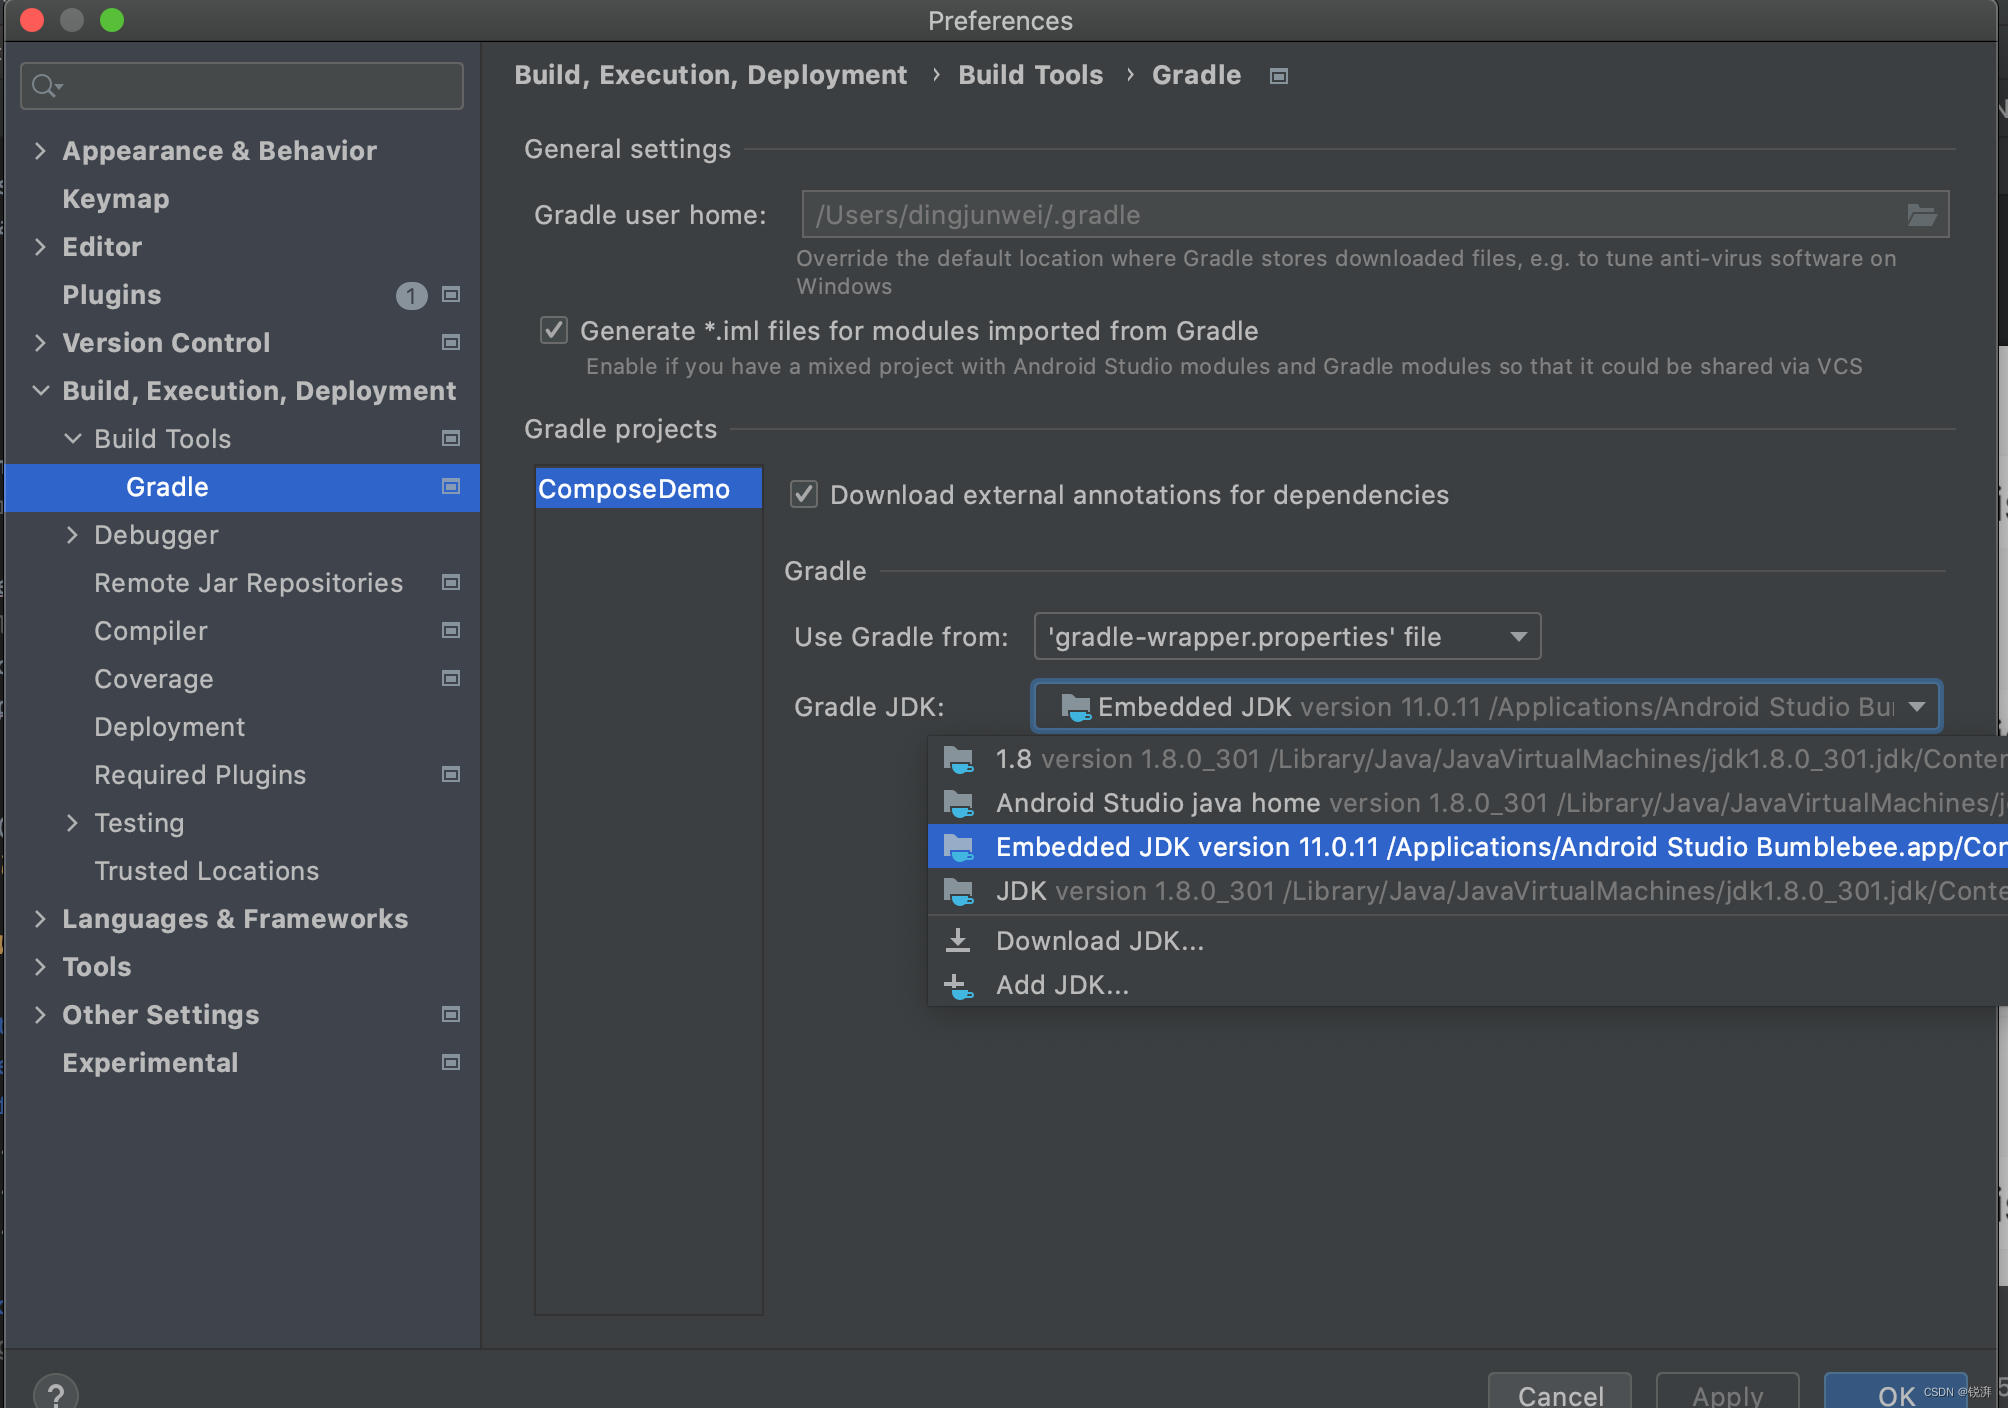This screenshot has height=1408, width=2008.
Task: Open the Use Gradle from dropdown
Action: [1286, 637]
